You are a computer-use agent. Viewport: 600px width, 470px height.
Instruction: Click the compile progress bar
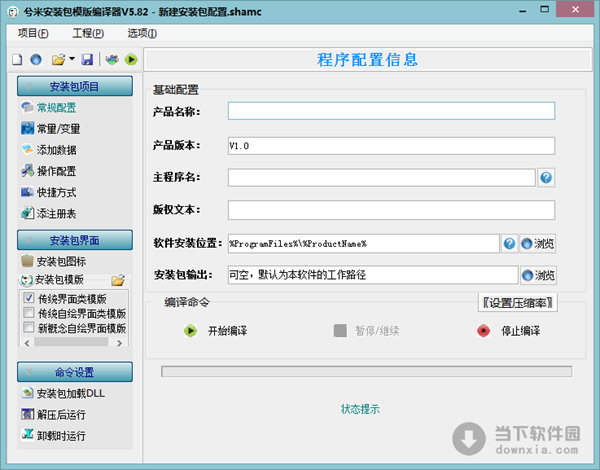(367, 371)
